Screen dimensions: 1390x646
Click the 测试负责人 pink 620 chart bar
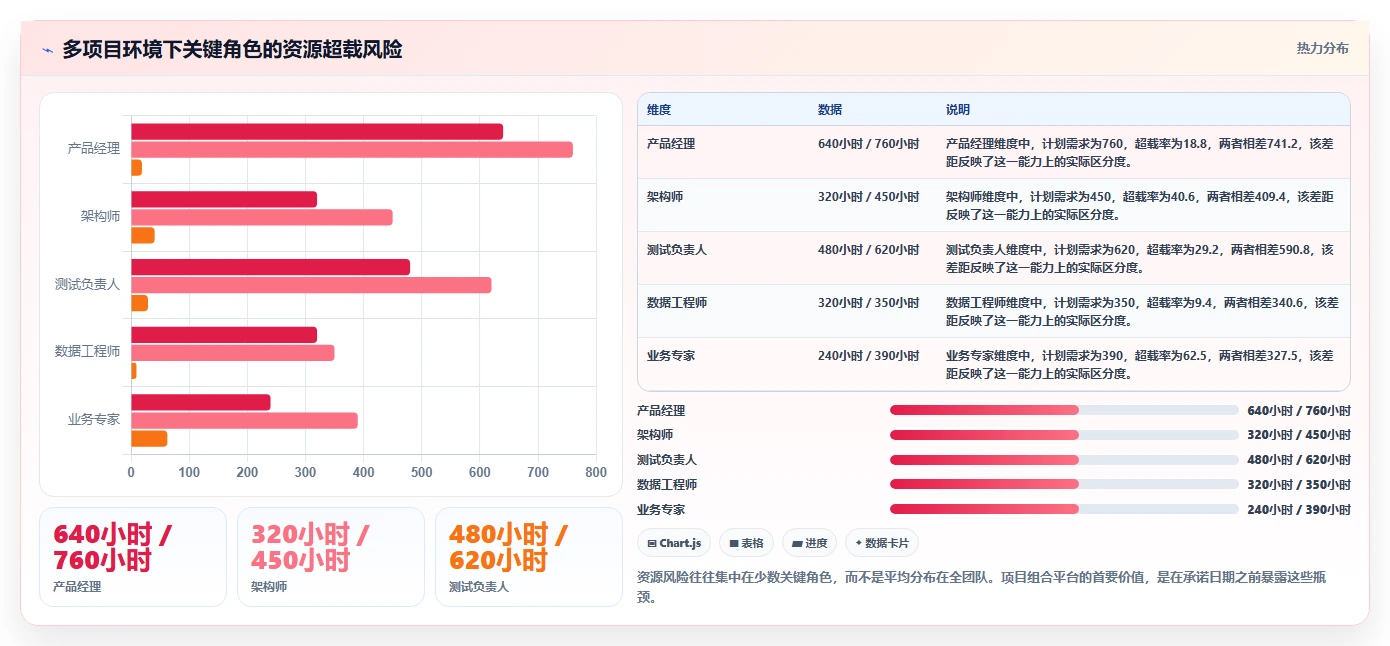tap(311, 285)
